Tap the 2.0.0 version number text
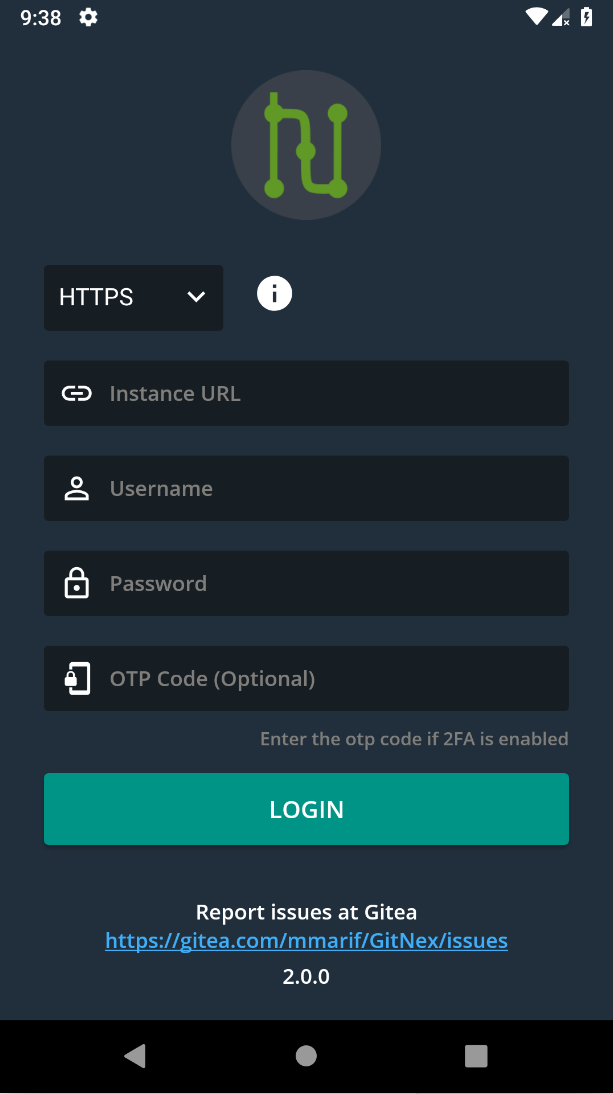 (306, 976)
